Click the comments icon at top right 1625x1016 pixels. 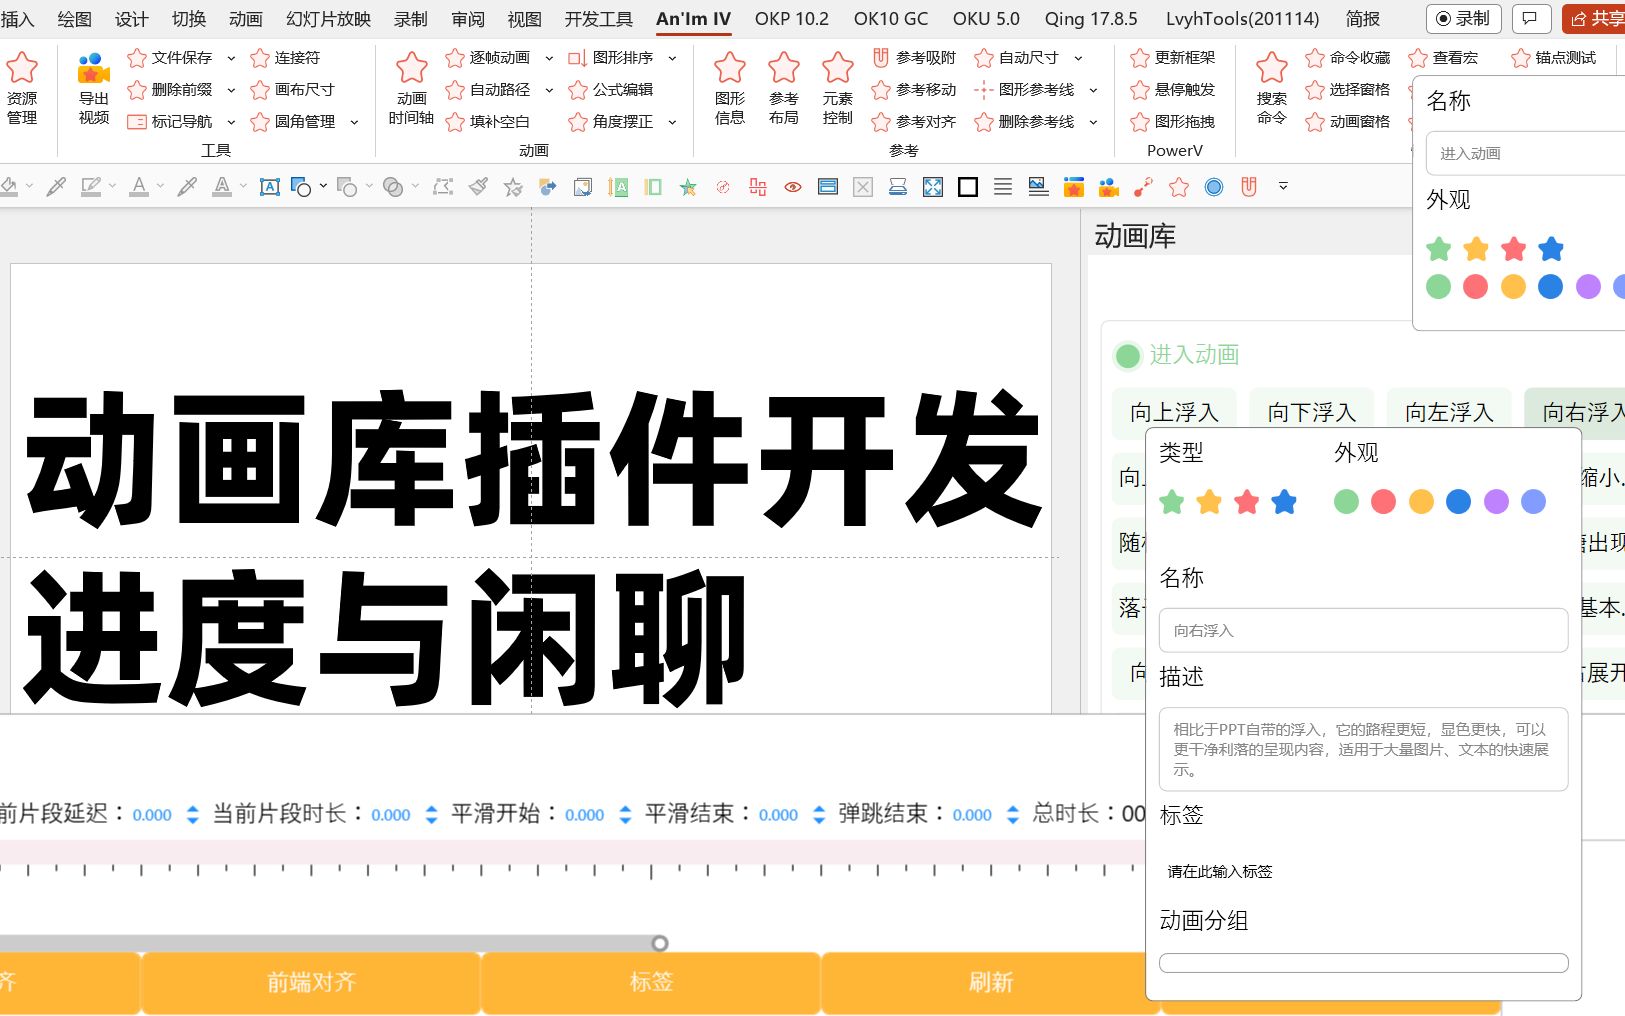click(1530, 18)
